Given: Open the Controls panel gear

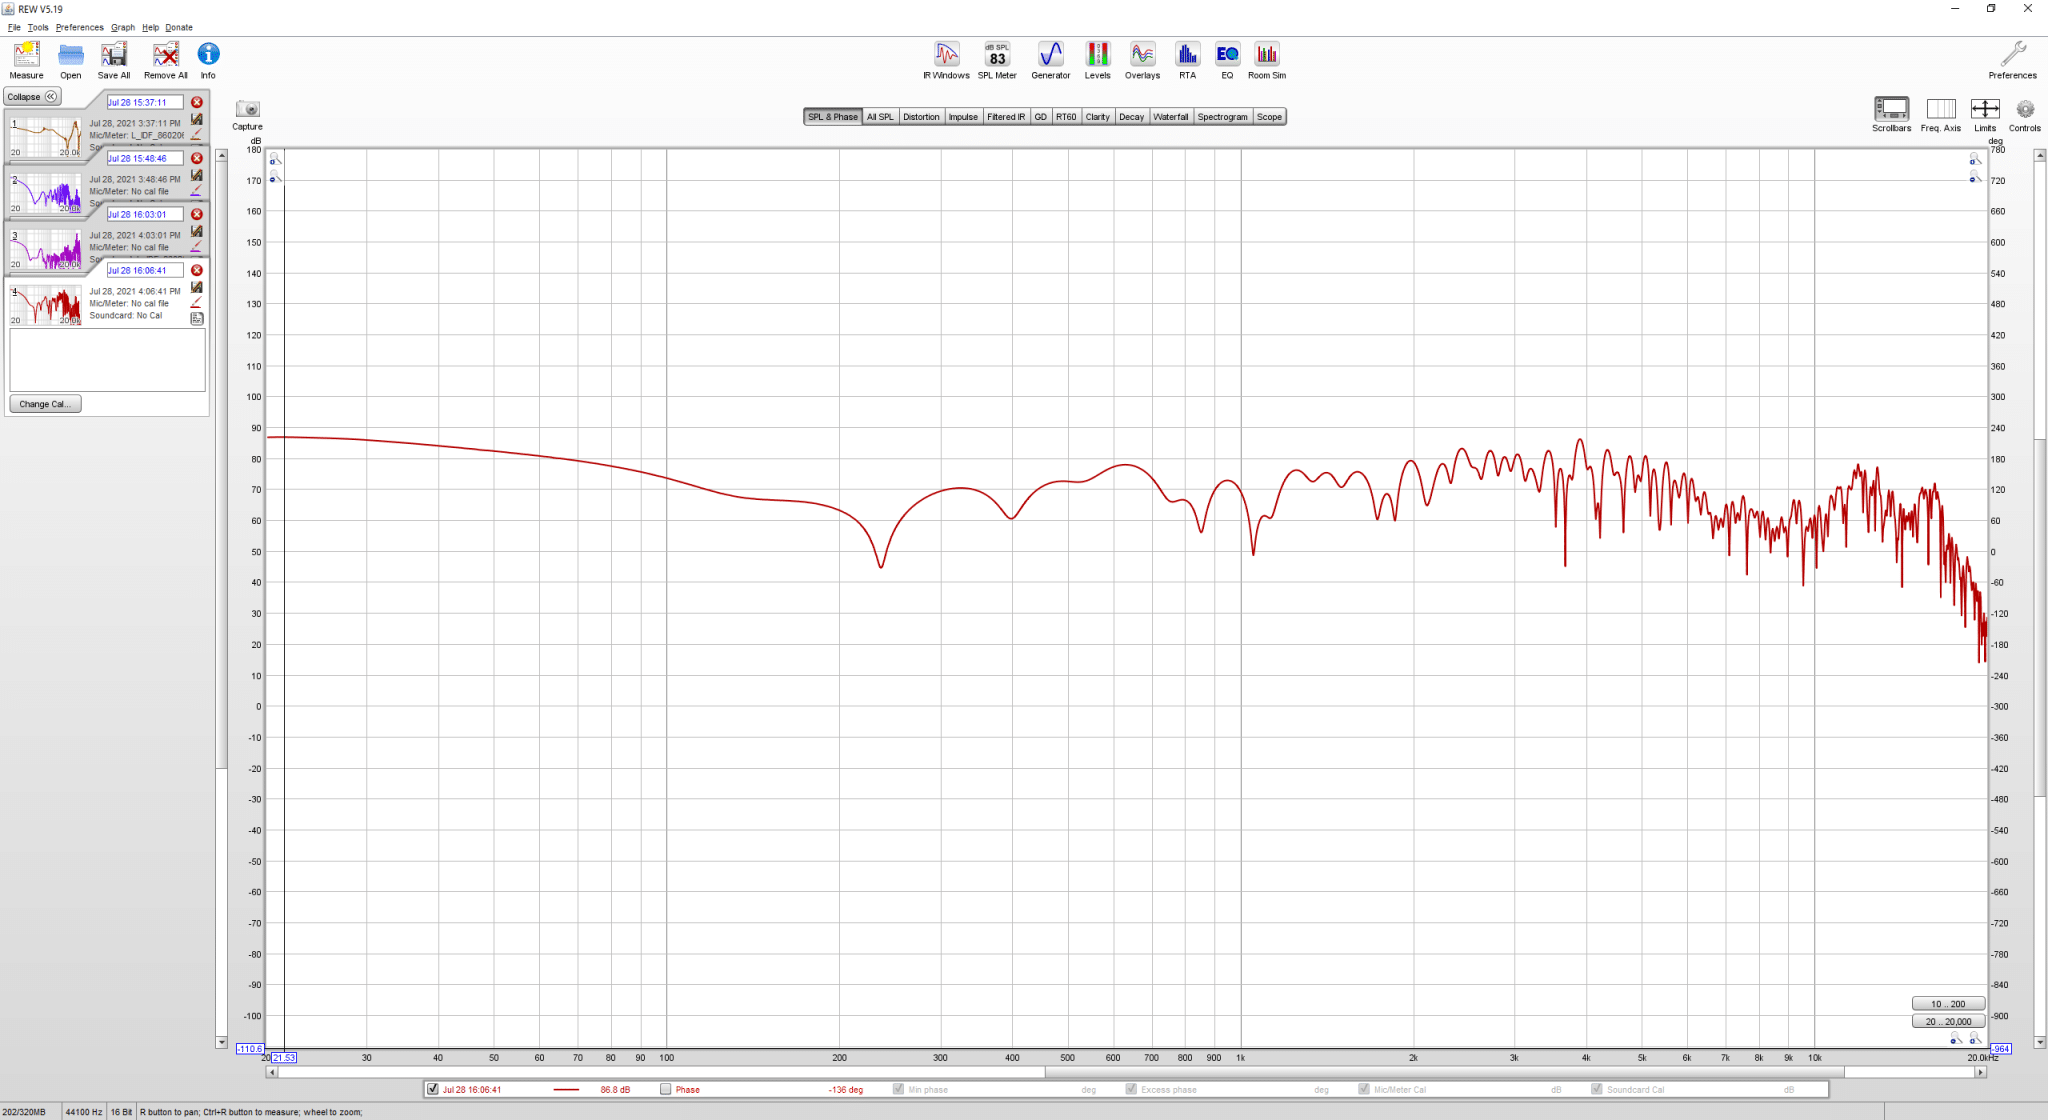Looking at the screenshot, I should (x=2025, y=114).
